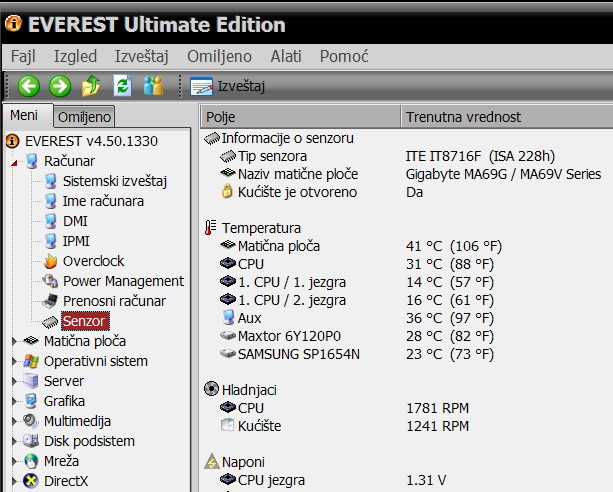Select the Informacije o senzoru group row
The height and width of the screenshot is (492, 613).
[279, 138]
